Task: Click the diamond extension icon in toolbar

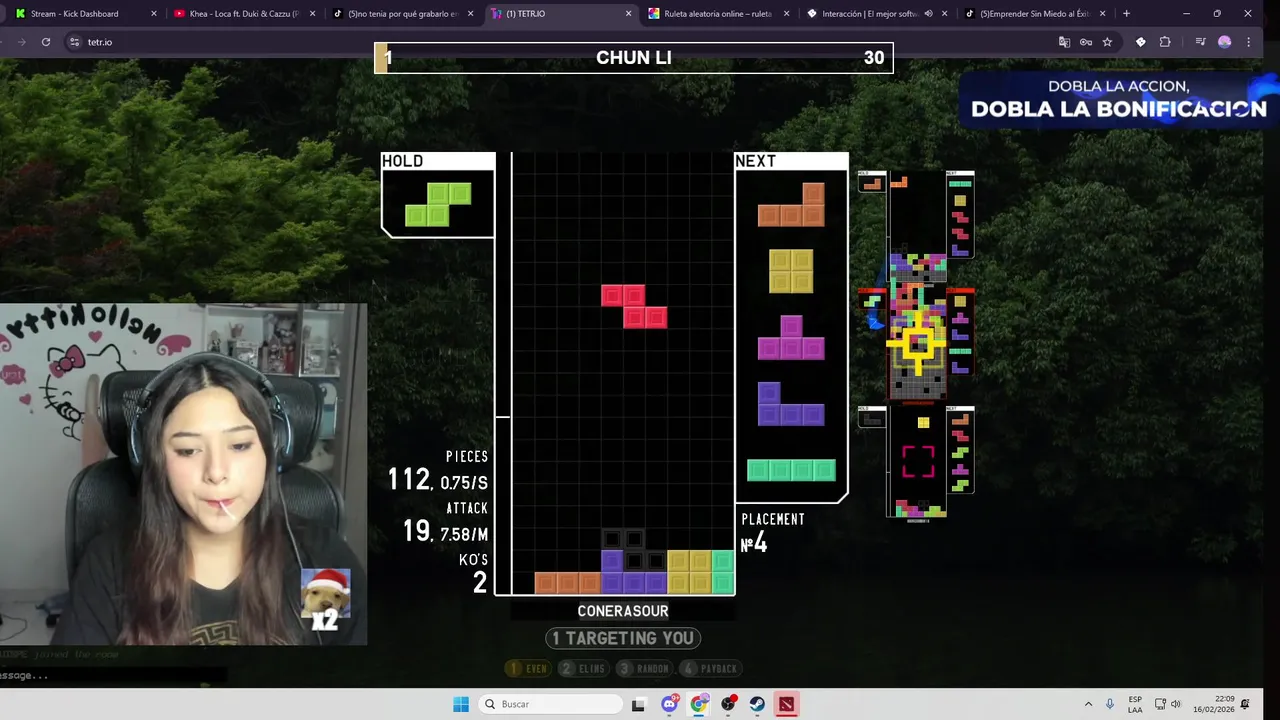Action: click(x=1141, y=42)
